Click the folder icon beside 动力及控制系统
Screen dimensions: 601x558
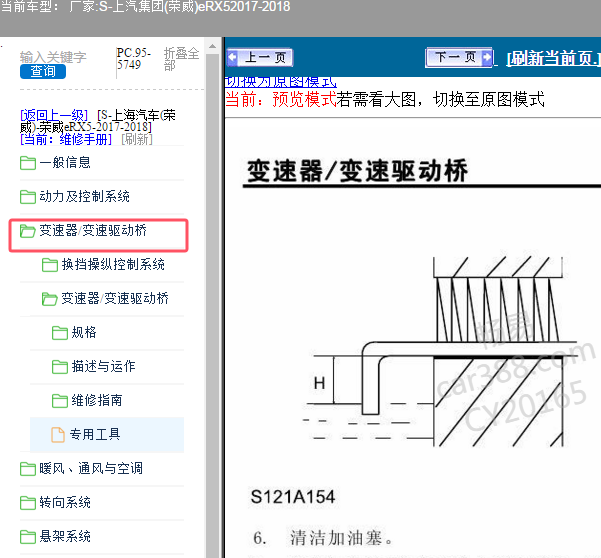tap(28, 197)
